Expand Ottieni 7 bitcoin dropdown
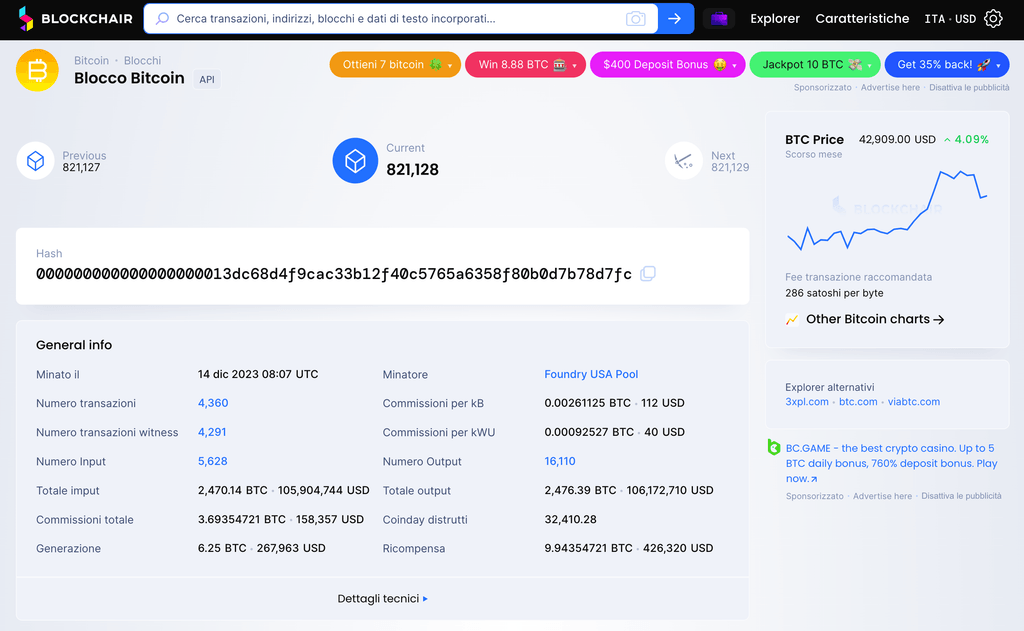The width and height of the screenshot is (1024, 631). (x=395, y=65)
